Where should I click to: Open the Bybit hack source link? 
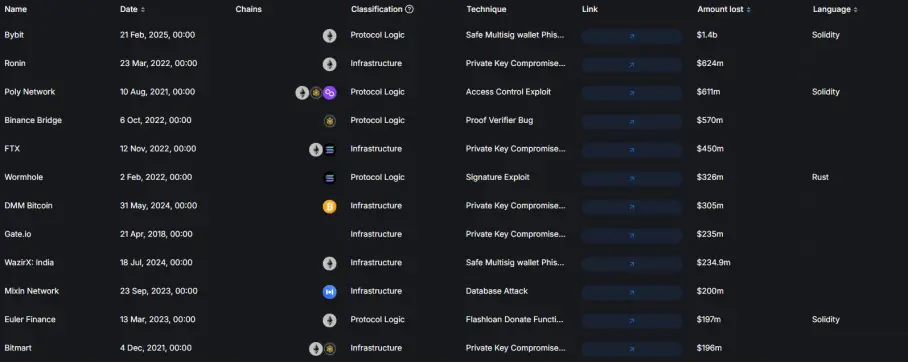pyautogui.click(x=632, y=36)
